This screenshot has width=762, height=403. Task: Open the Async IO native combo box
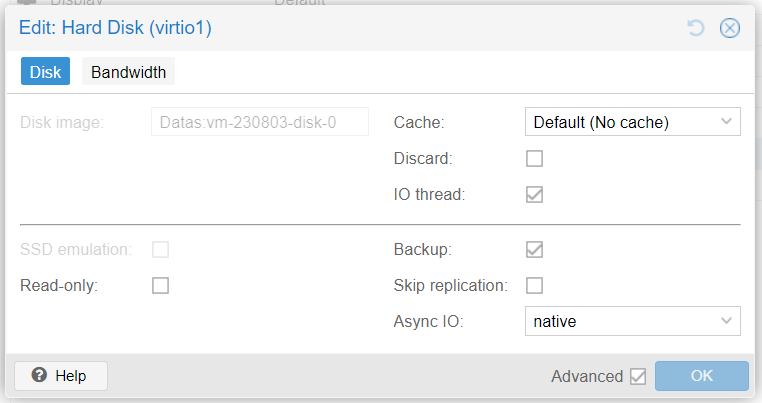(x=633, y=321)
